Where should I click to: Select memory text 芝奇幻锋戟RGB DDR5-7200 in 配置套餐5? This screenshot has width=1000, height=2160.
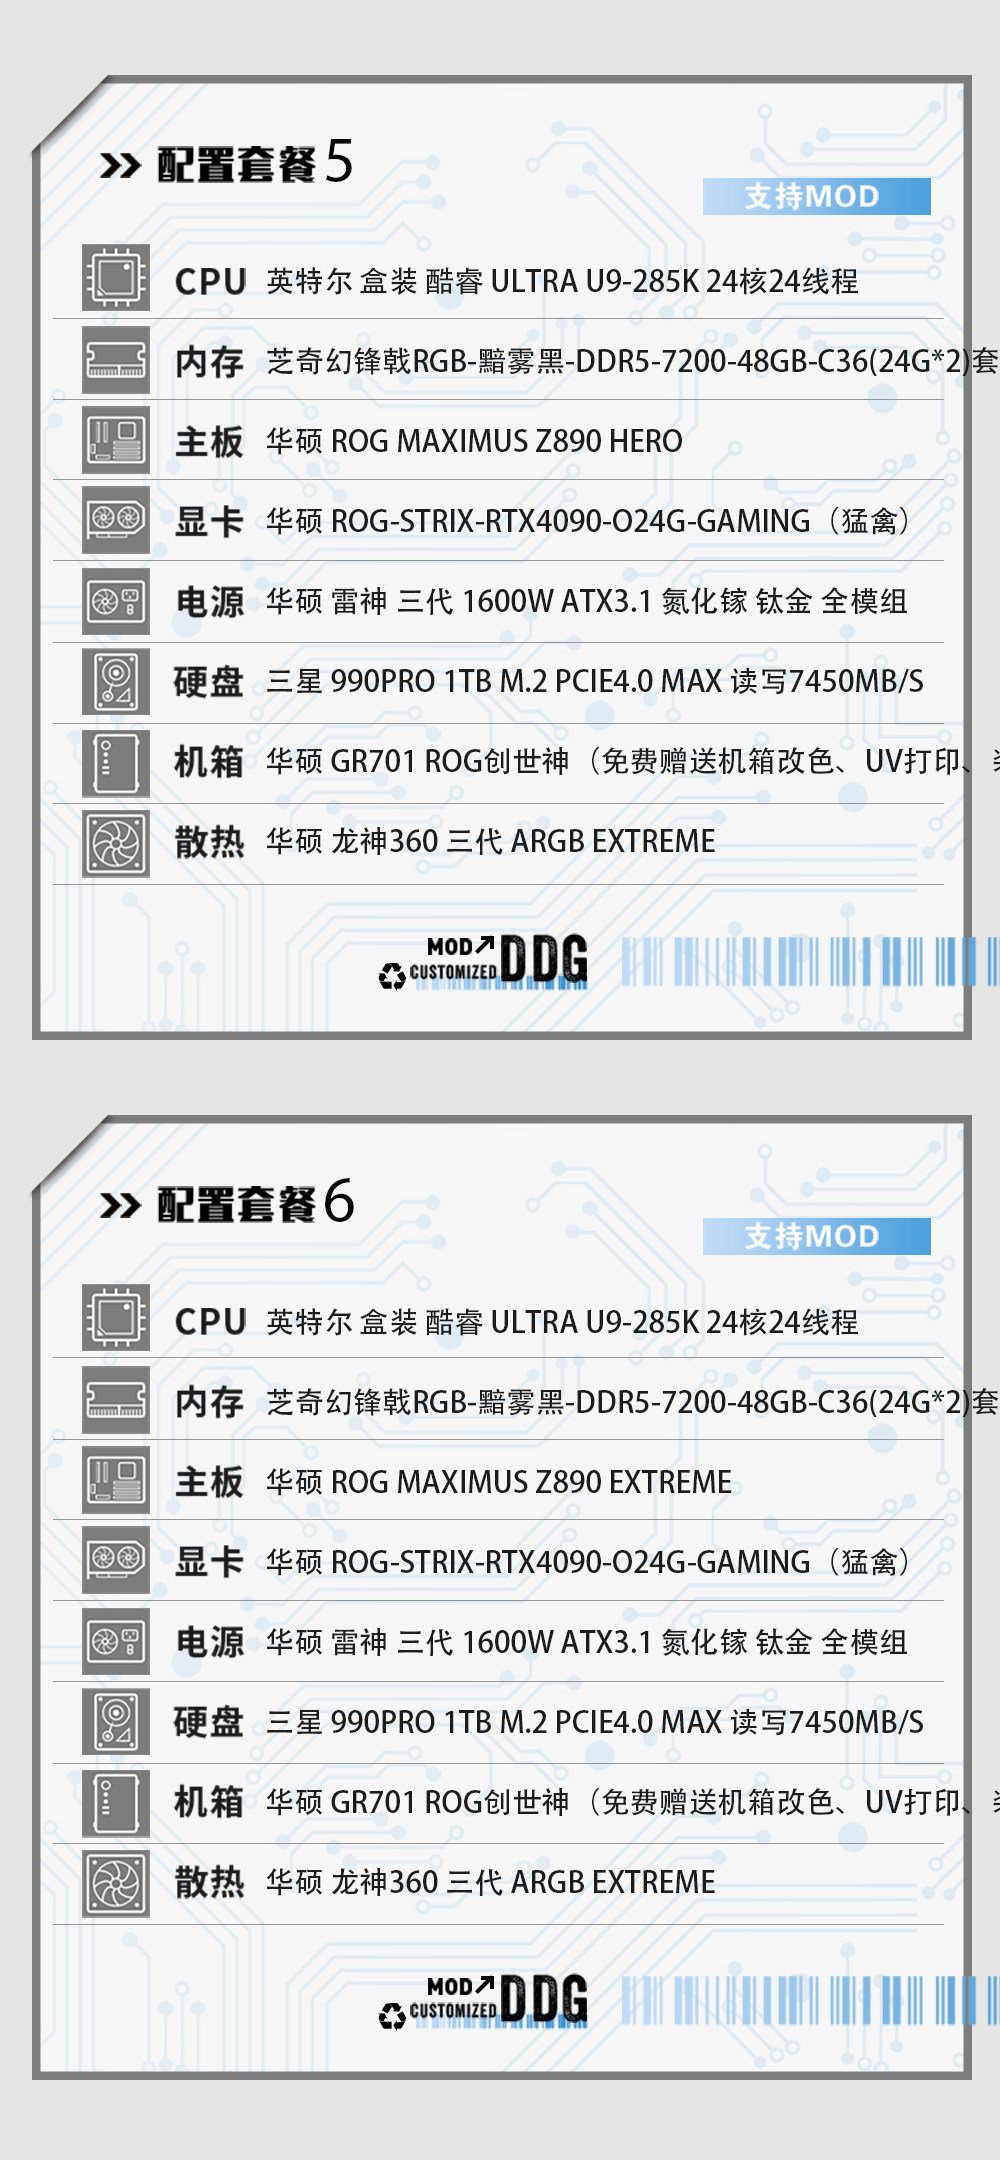632,361
